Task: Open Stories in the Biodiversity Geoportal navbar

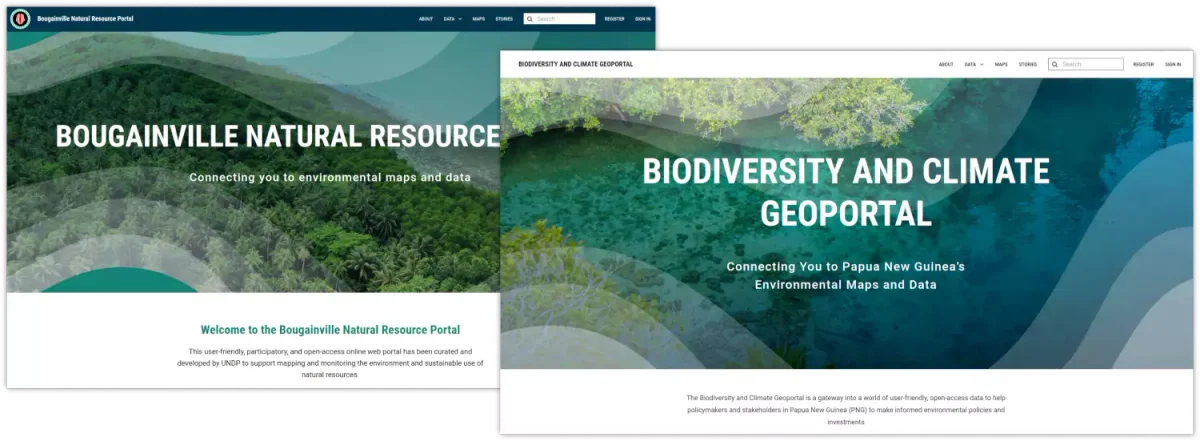Action: (1028, 64)
